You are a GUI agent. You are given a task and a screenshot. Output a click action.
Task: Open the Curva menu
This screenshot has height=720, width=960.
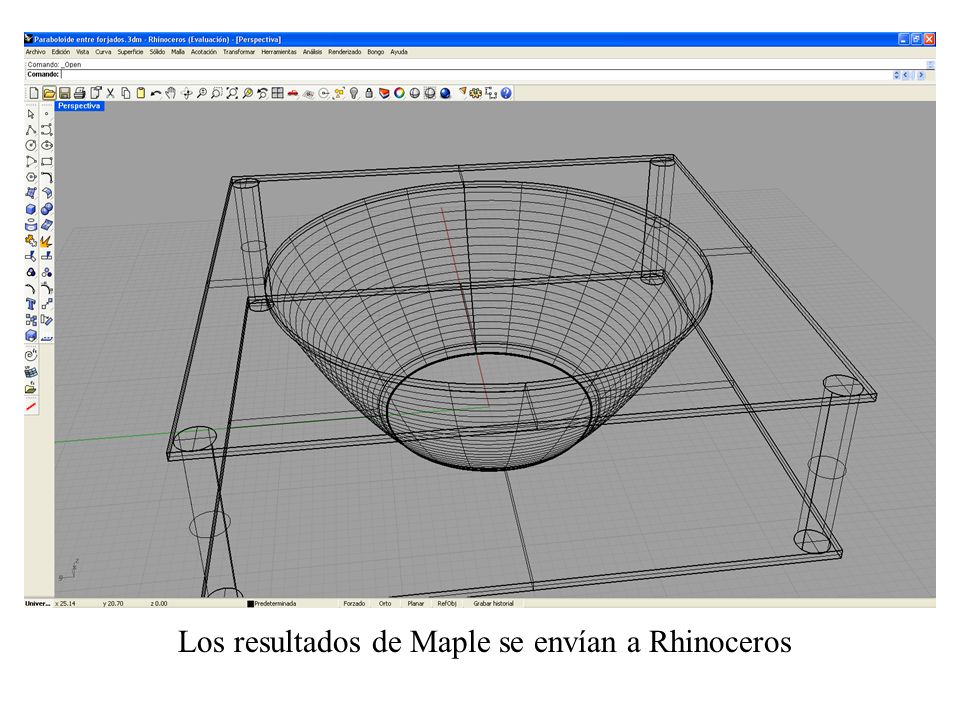click(x=103, y=52)
